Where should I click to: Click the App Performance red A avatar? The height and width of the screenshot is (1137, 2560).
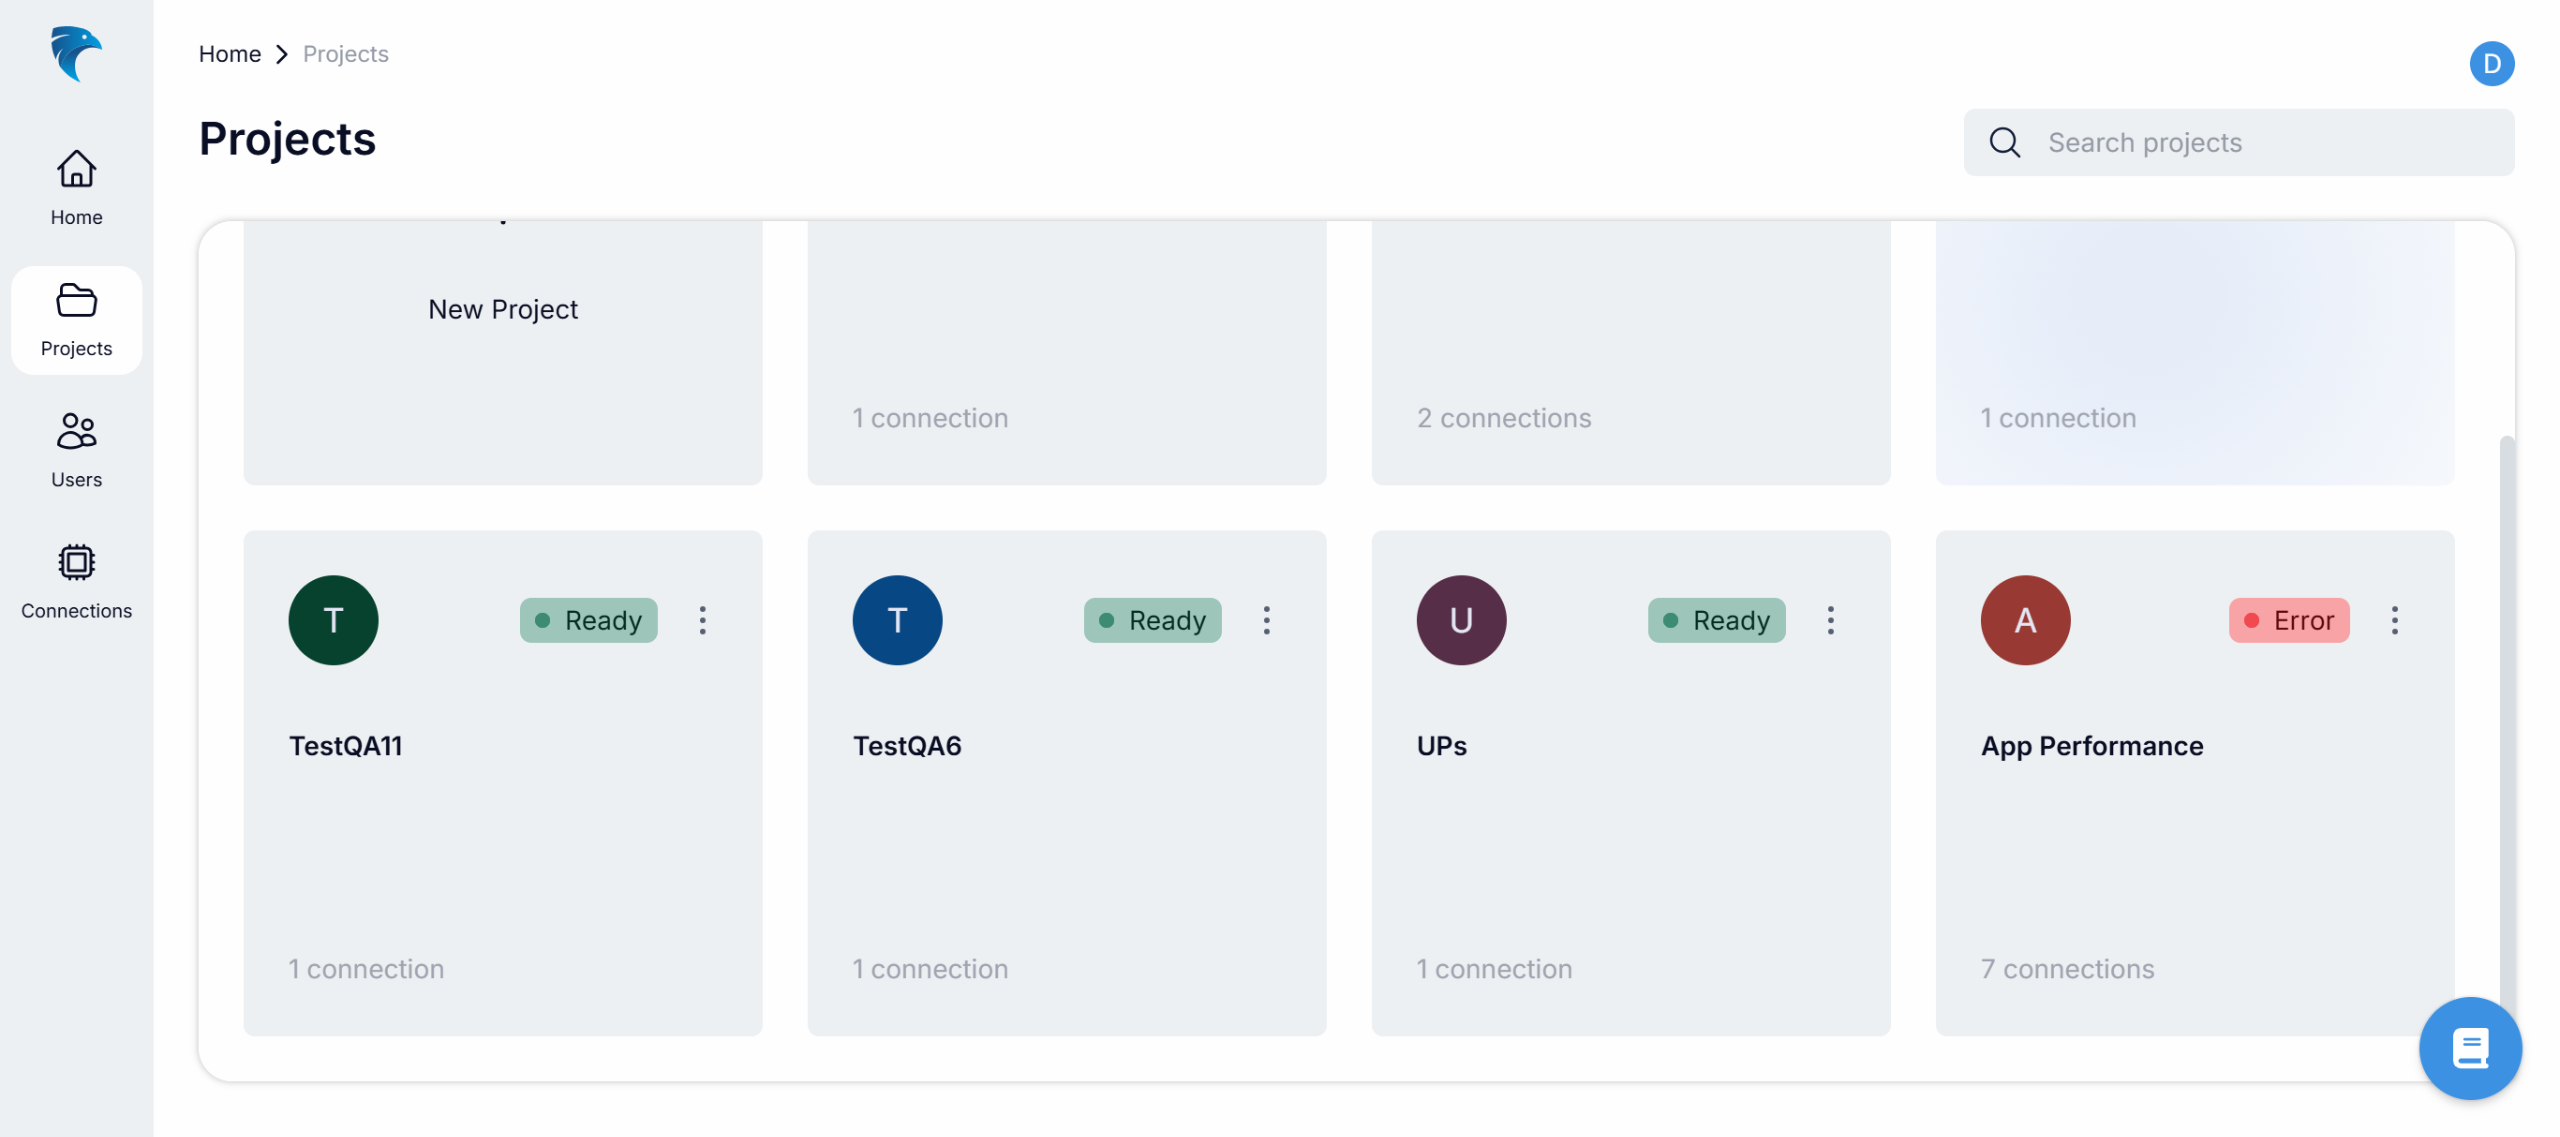coord(2025,620)
